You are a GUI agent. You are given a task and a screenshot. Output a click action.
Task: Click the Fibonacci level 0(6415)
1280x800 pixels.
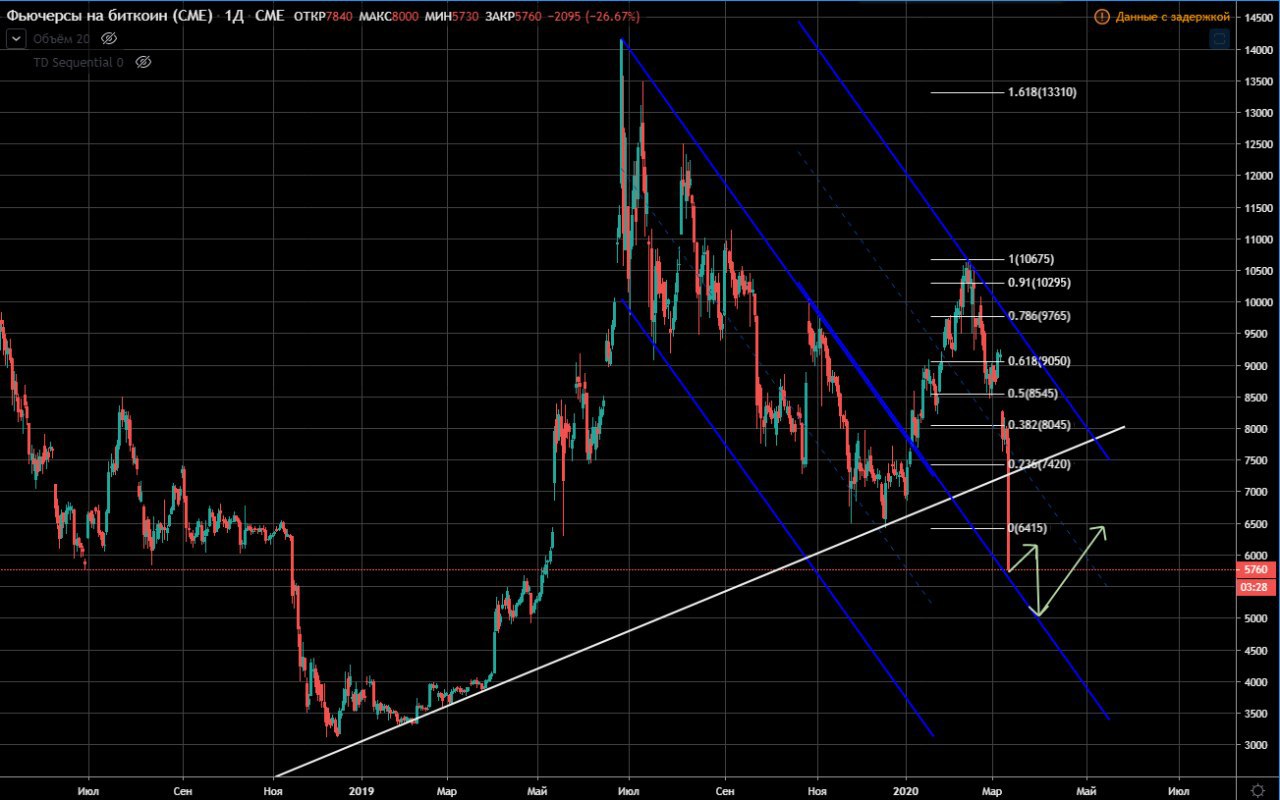[x=1027, y=527]
